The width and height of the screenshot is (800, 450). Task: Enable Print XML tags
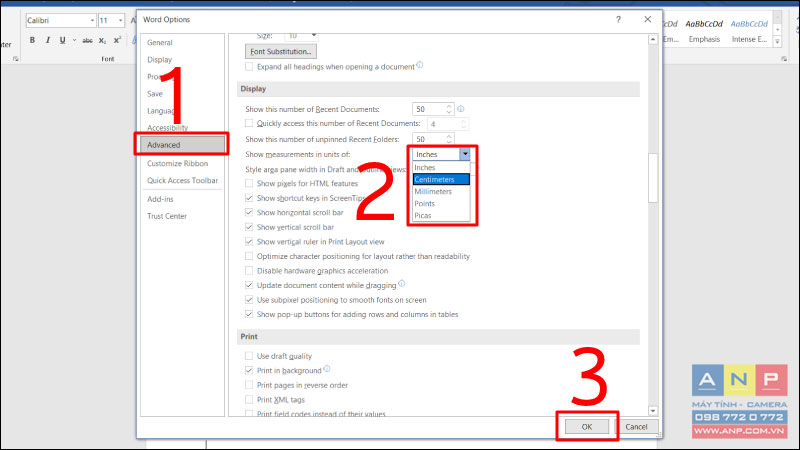point(249,399)
